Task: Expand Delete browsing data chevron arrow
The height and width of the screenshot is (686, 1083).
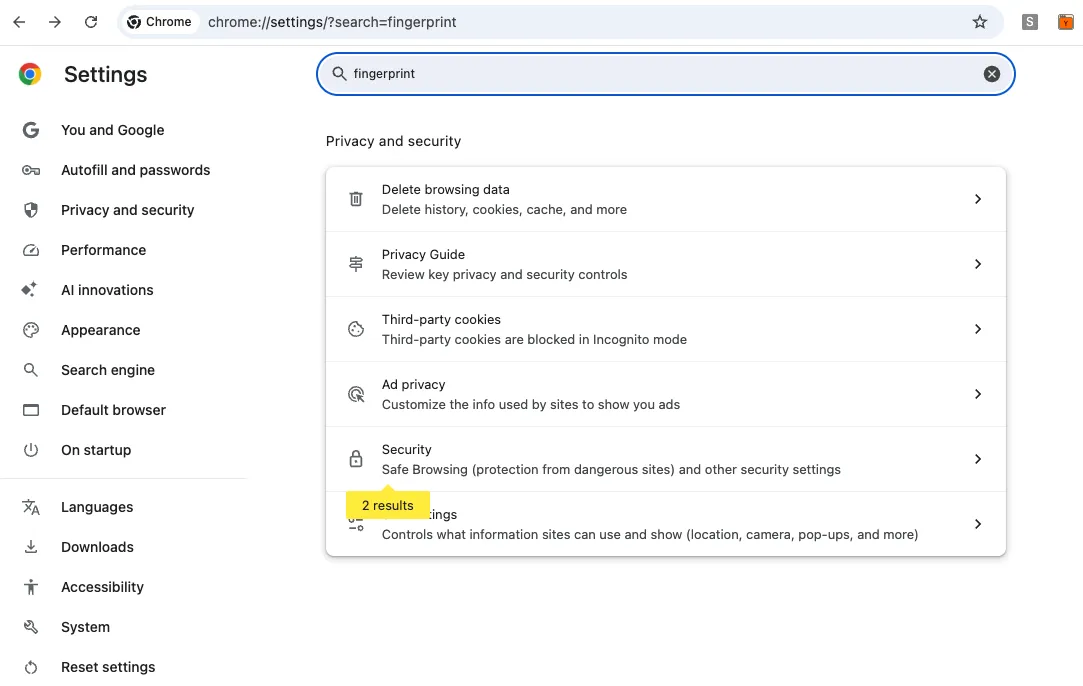Action: coord(978,199)
